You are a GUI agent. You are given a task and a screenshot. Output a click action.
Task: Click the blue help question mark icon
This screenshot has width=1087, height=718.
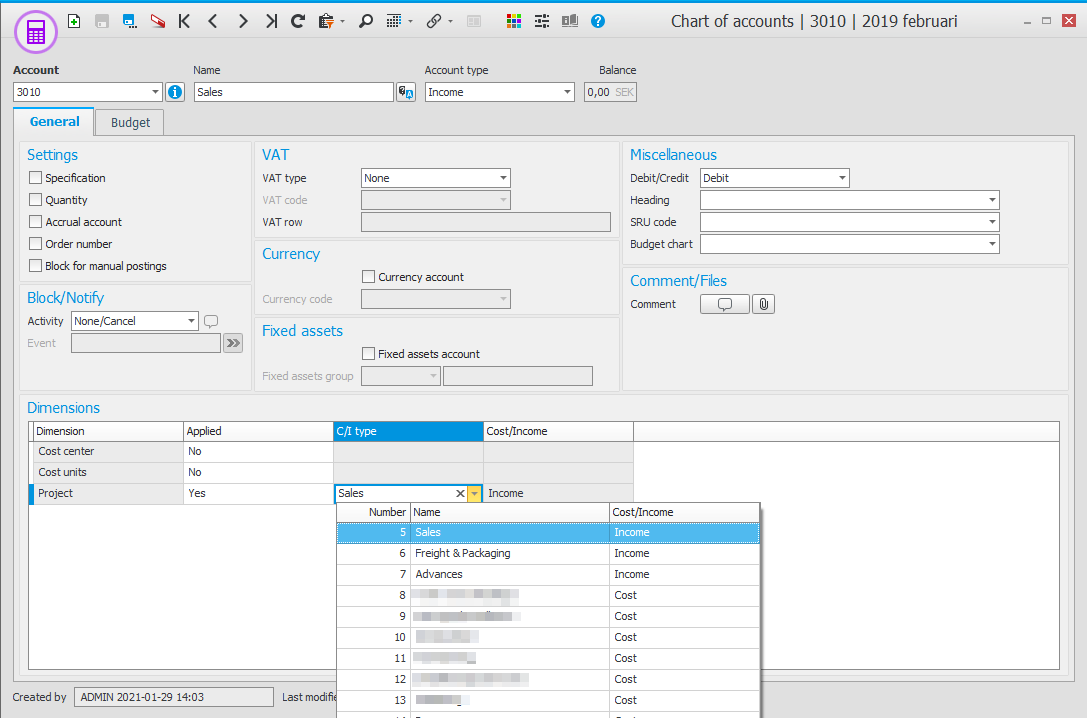[x=597, y=21]
